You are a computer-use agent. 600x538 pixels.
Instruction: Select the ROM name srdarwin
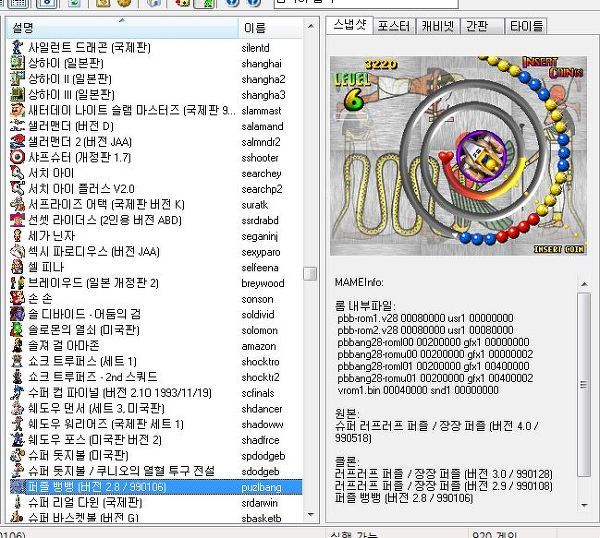(x=259, y=503)
